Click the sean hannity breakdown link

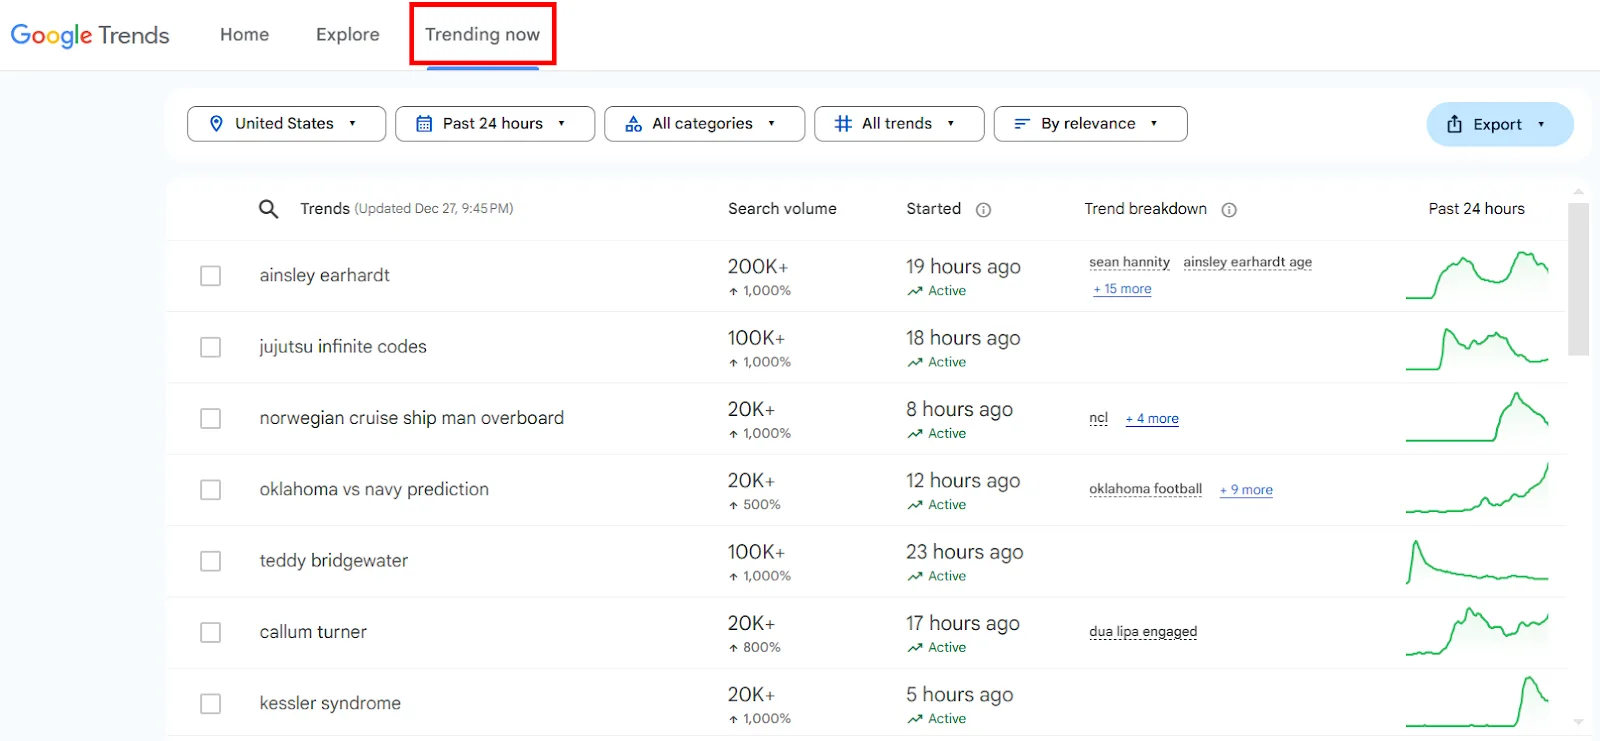pos(1129,262)
